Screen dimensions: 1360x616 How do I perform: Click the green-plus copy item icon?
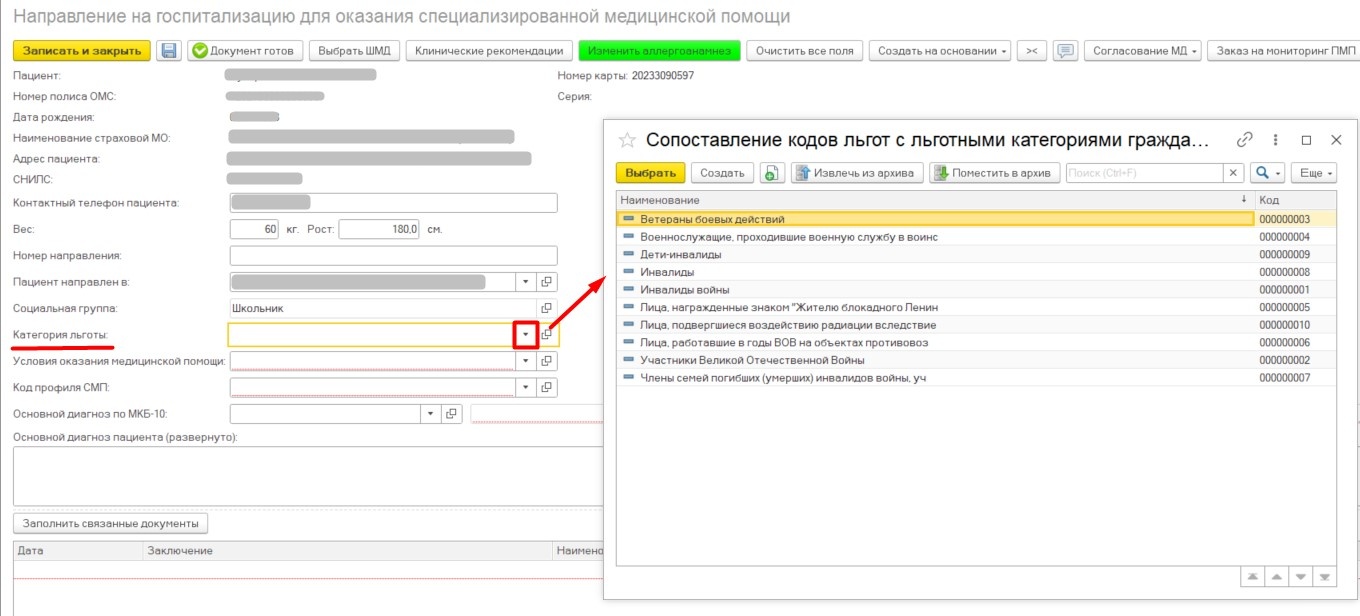tap(772, 173)
